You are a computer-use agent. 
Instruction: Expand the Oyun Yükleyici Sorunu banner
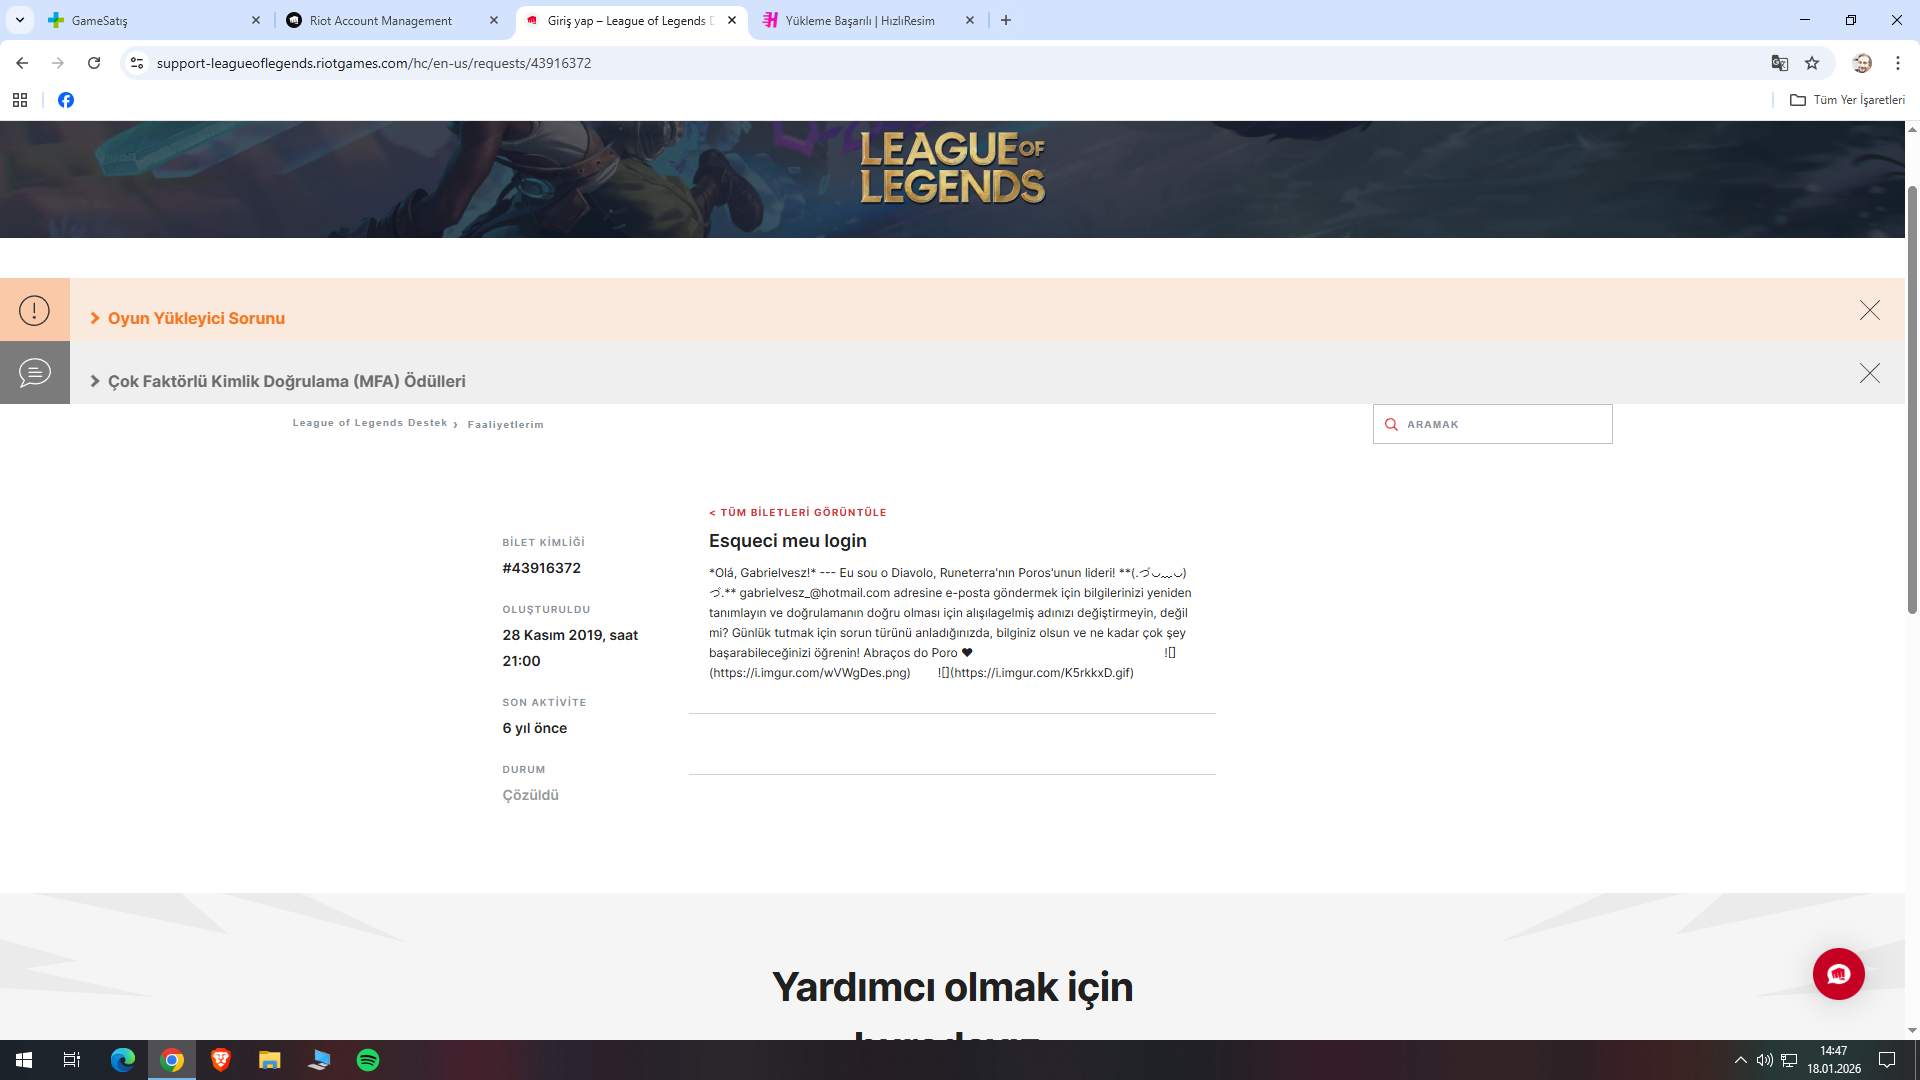pyautogui.click(x=187, y=318)
